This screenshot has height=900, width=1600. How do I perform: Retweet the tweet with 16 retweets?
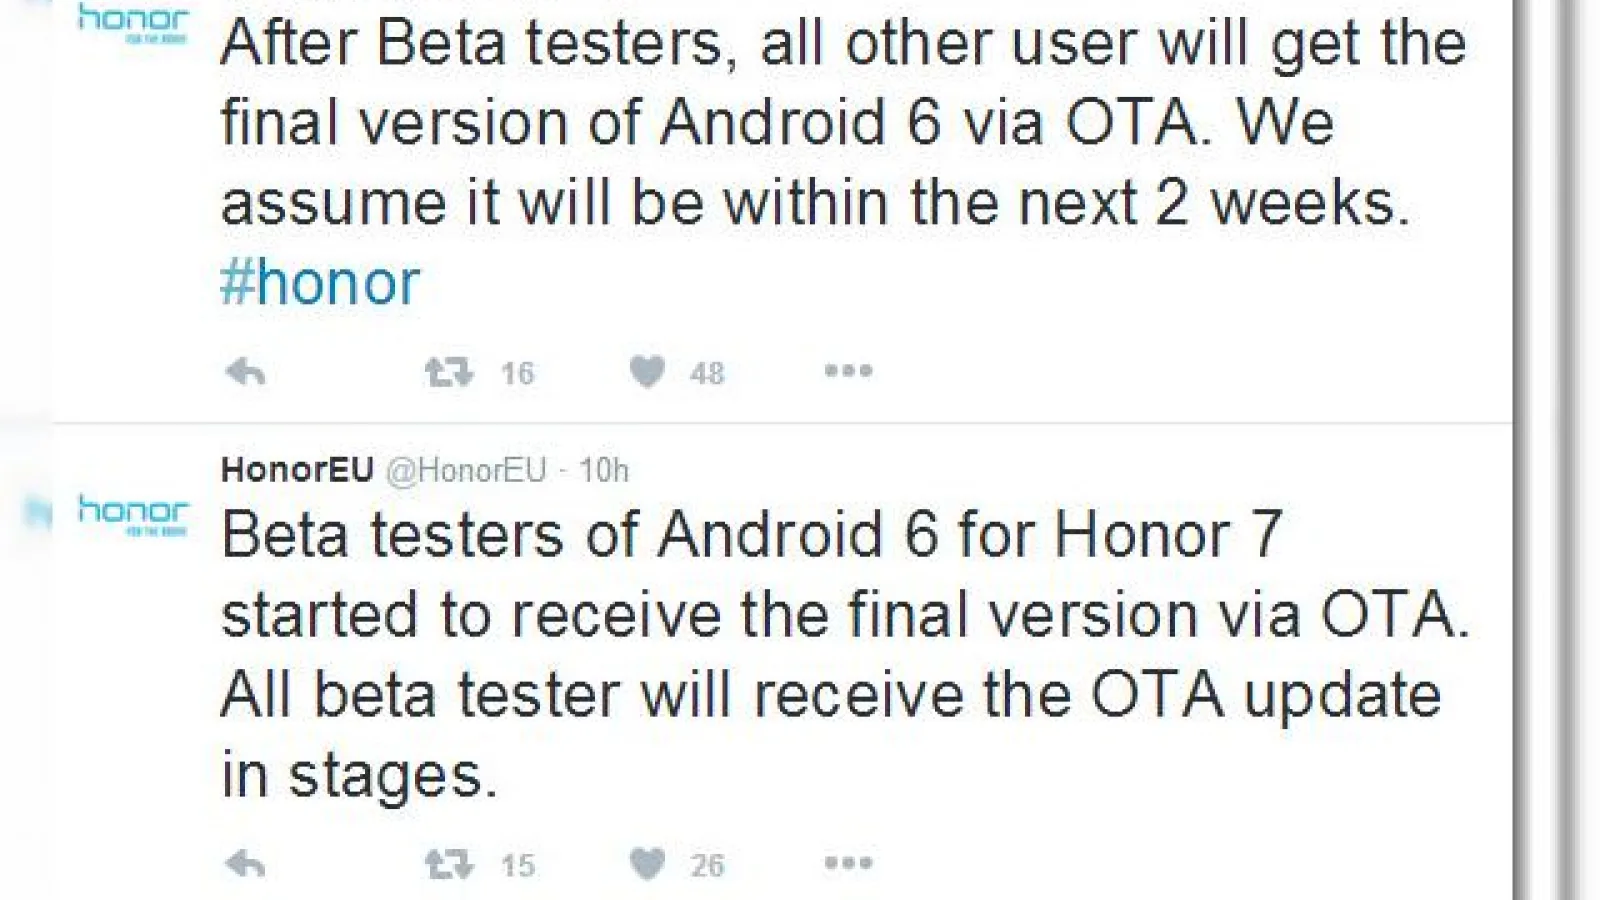tap(448, 373)
